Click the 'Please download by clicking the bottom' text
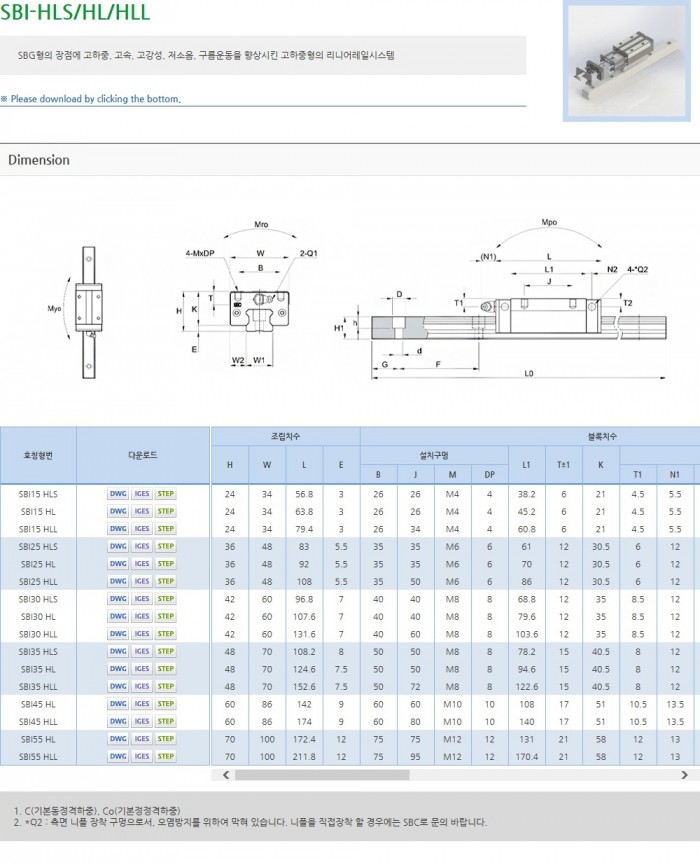Image resolution: width=700 pixels, height=865 pixels. tap(96, 99)
